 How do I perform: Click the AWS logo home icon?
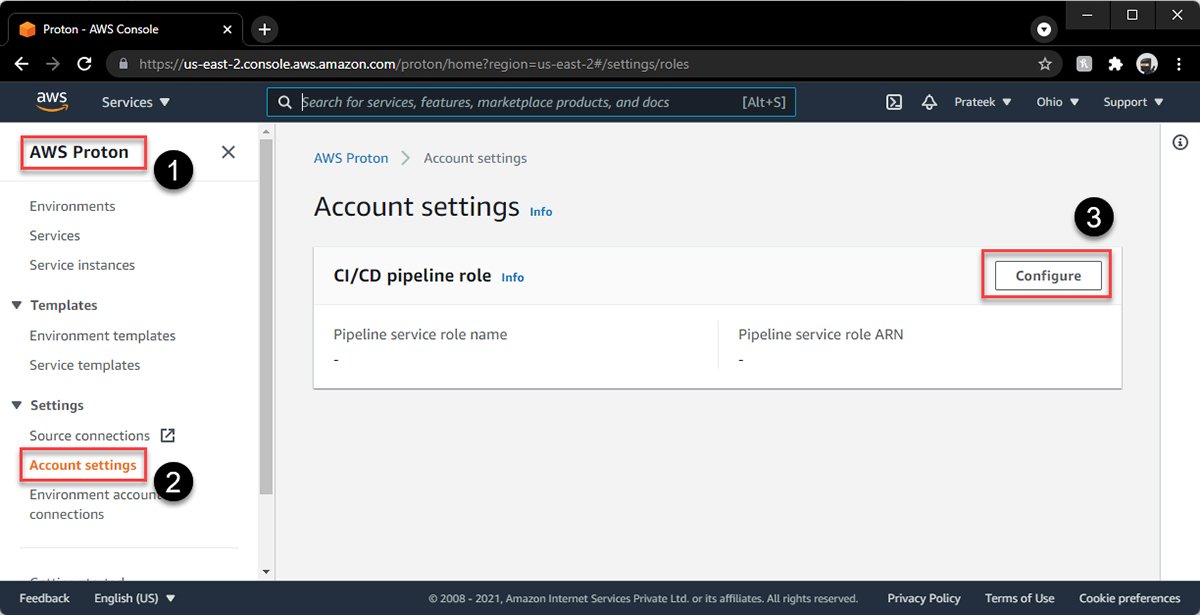click(52, 101)
